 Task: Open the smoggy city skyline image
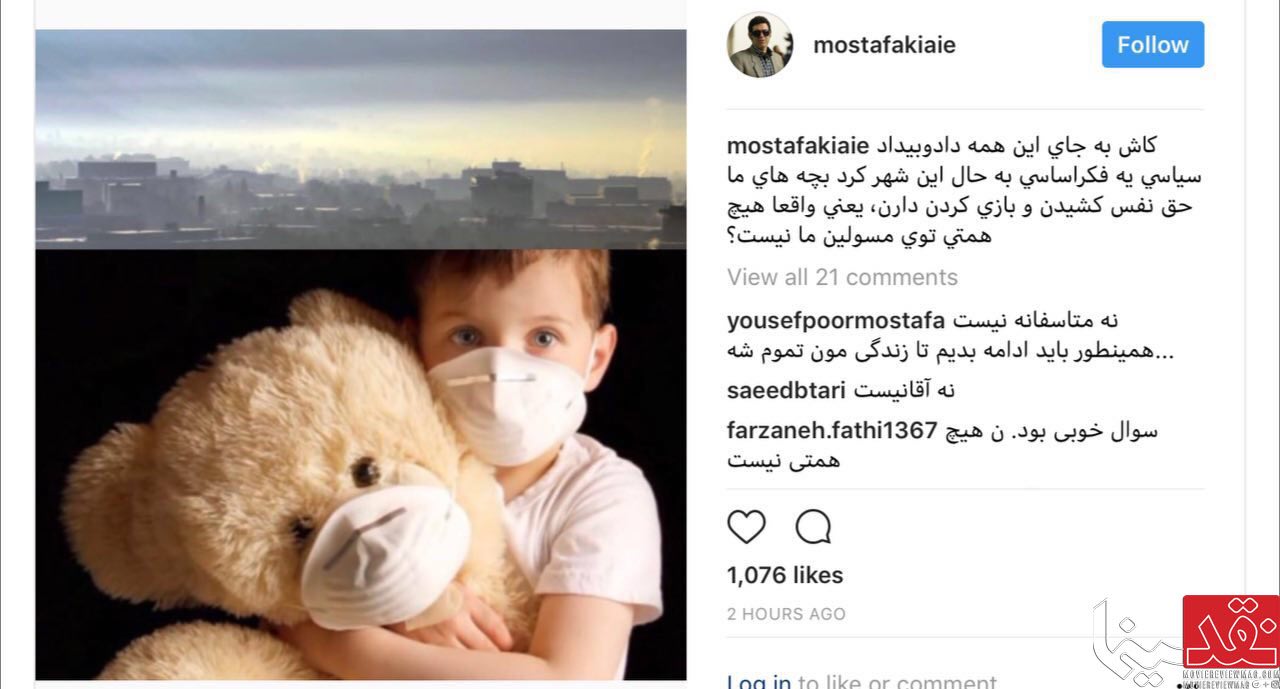(x=361, y=139)
